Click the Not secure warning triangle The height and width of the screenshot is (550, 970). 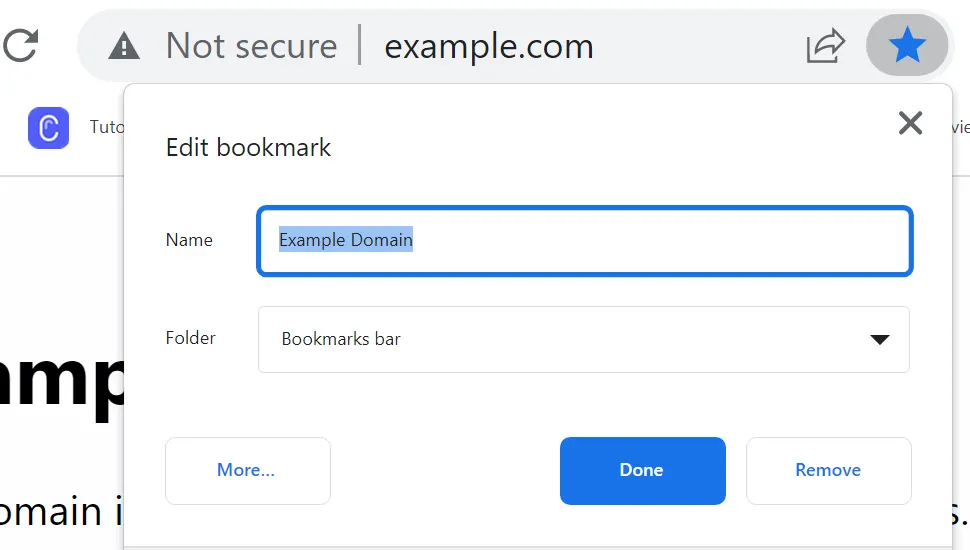pos(124,46)
